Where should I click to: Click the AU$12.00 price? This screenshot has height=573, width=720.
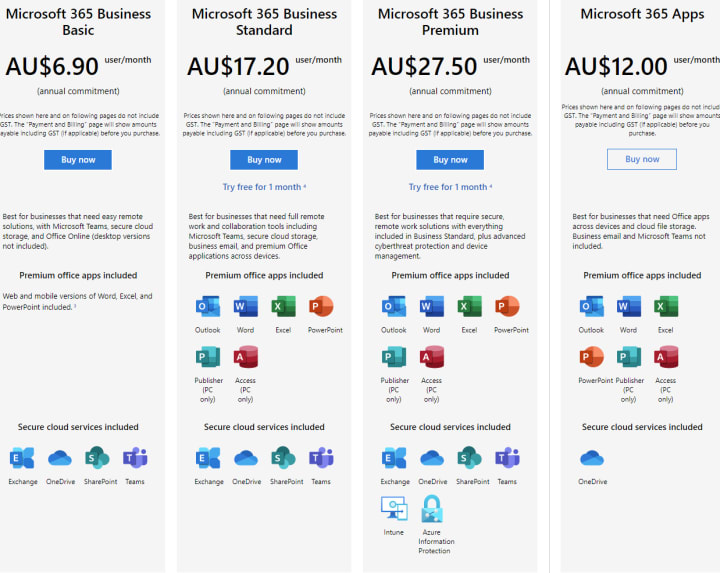coord(616,66)
